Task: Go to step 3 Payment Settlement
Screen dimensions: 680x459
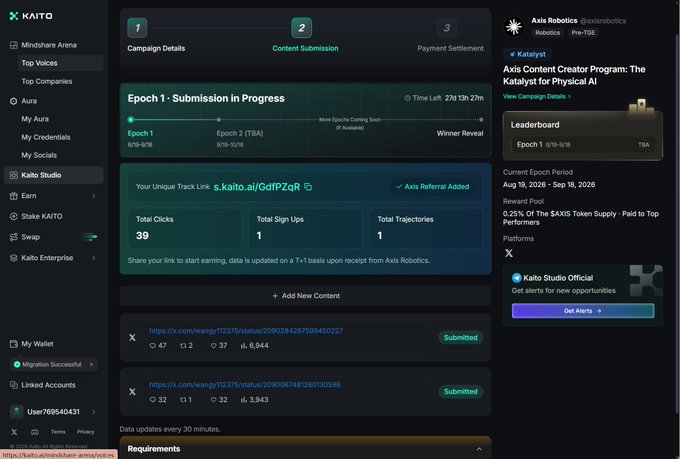Action: [x=446, y=28]
